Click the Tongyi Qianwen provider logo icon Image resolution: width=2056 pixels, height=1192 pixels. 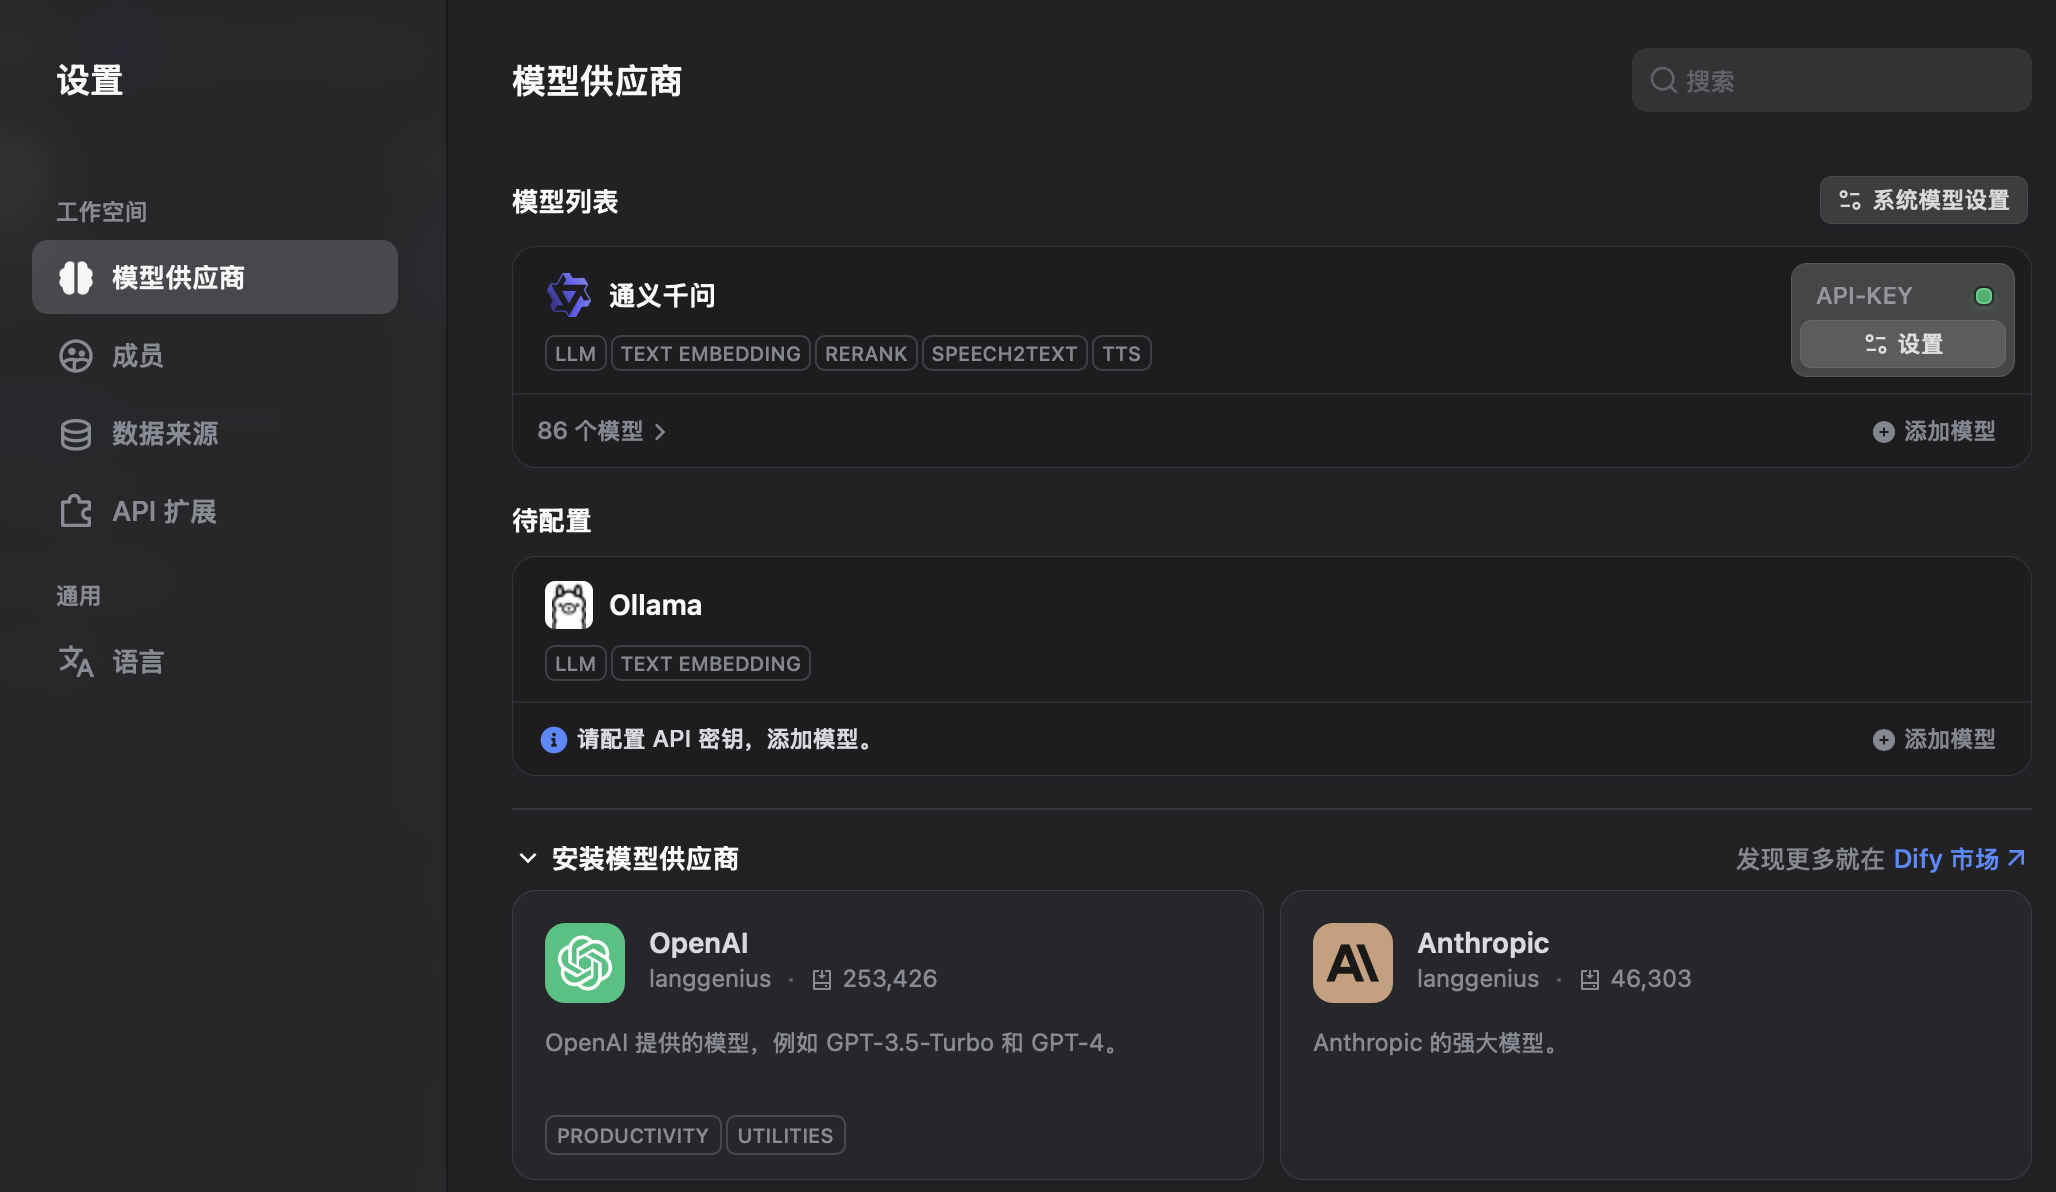pyautogui.click(x=569, y=295)
